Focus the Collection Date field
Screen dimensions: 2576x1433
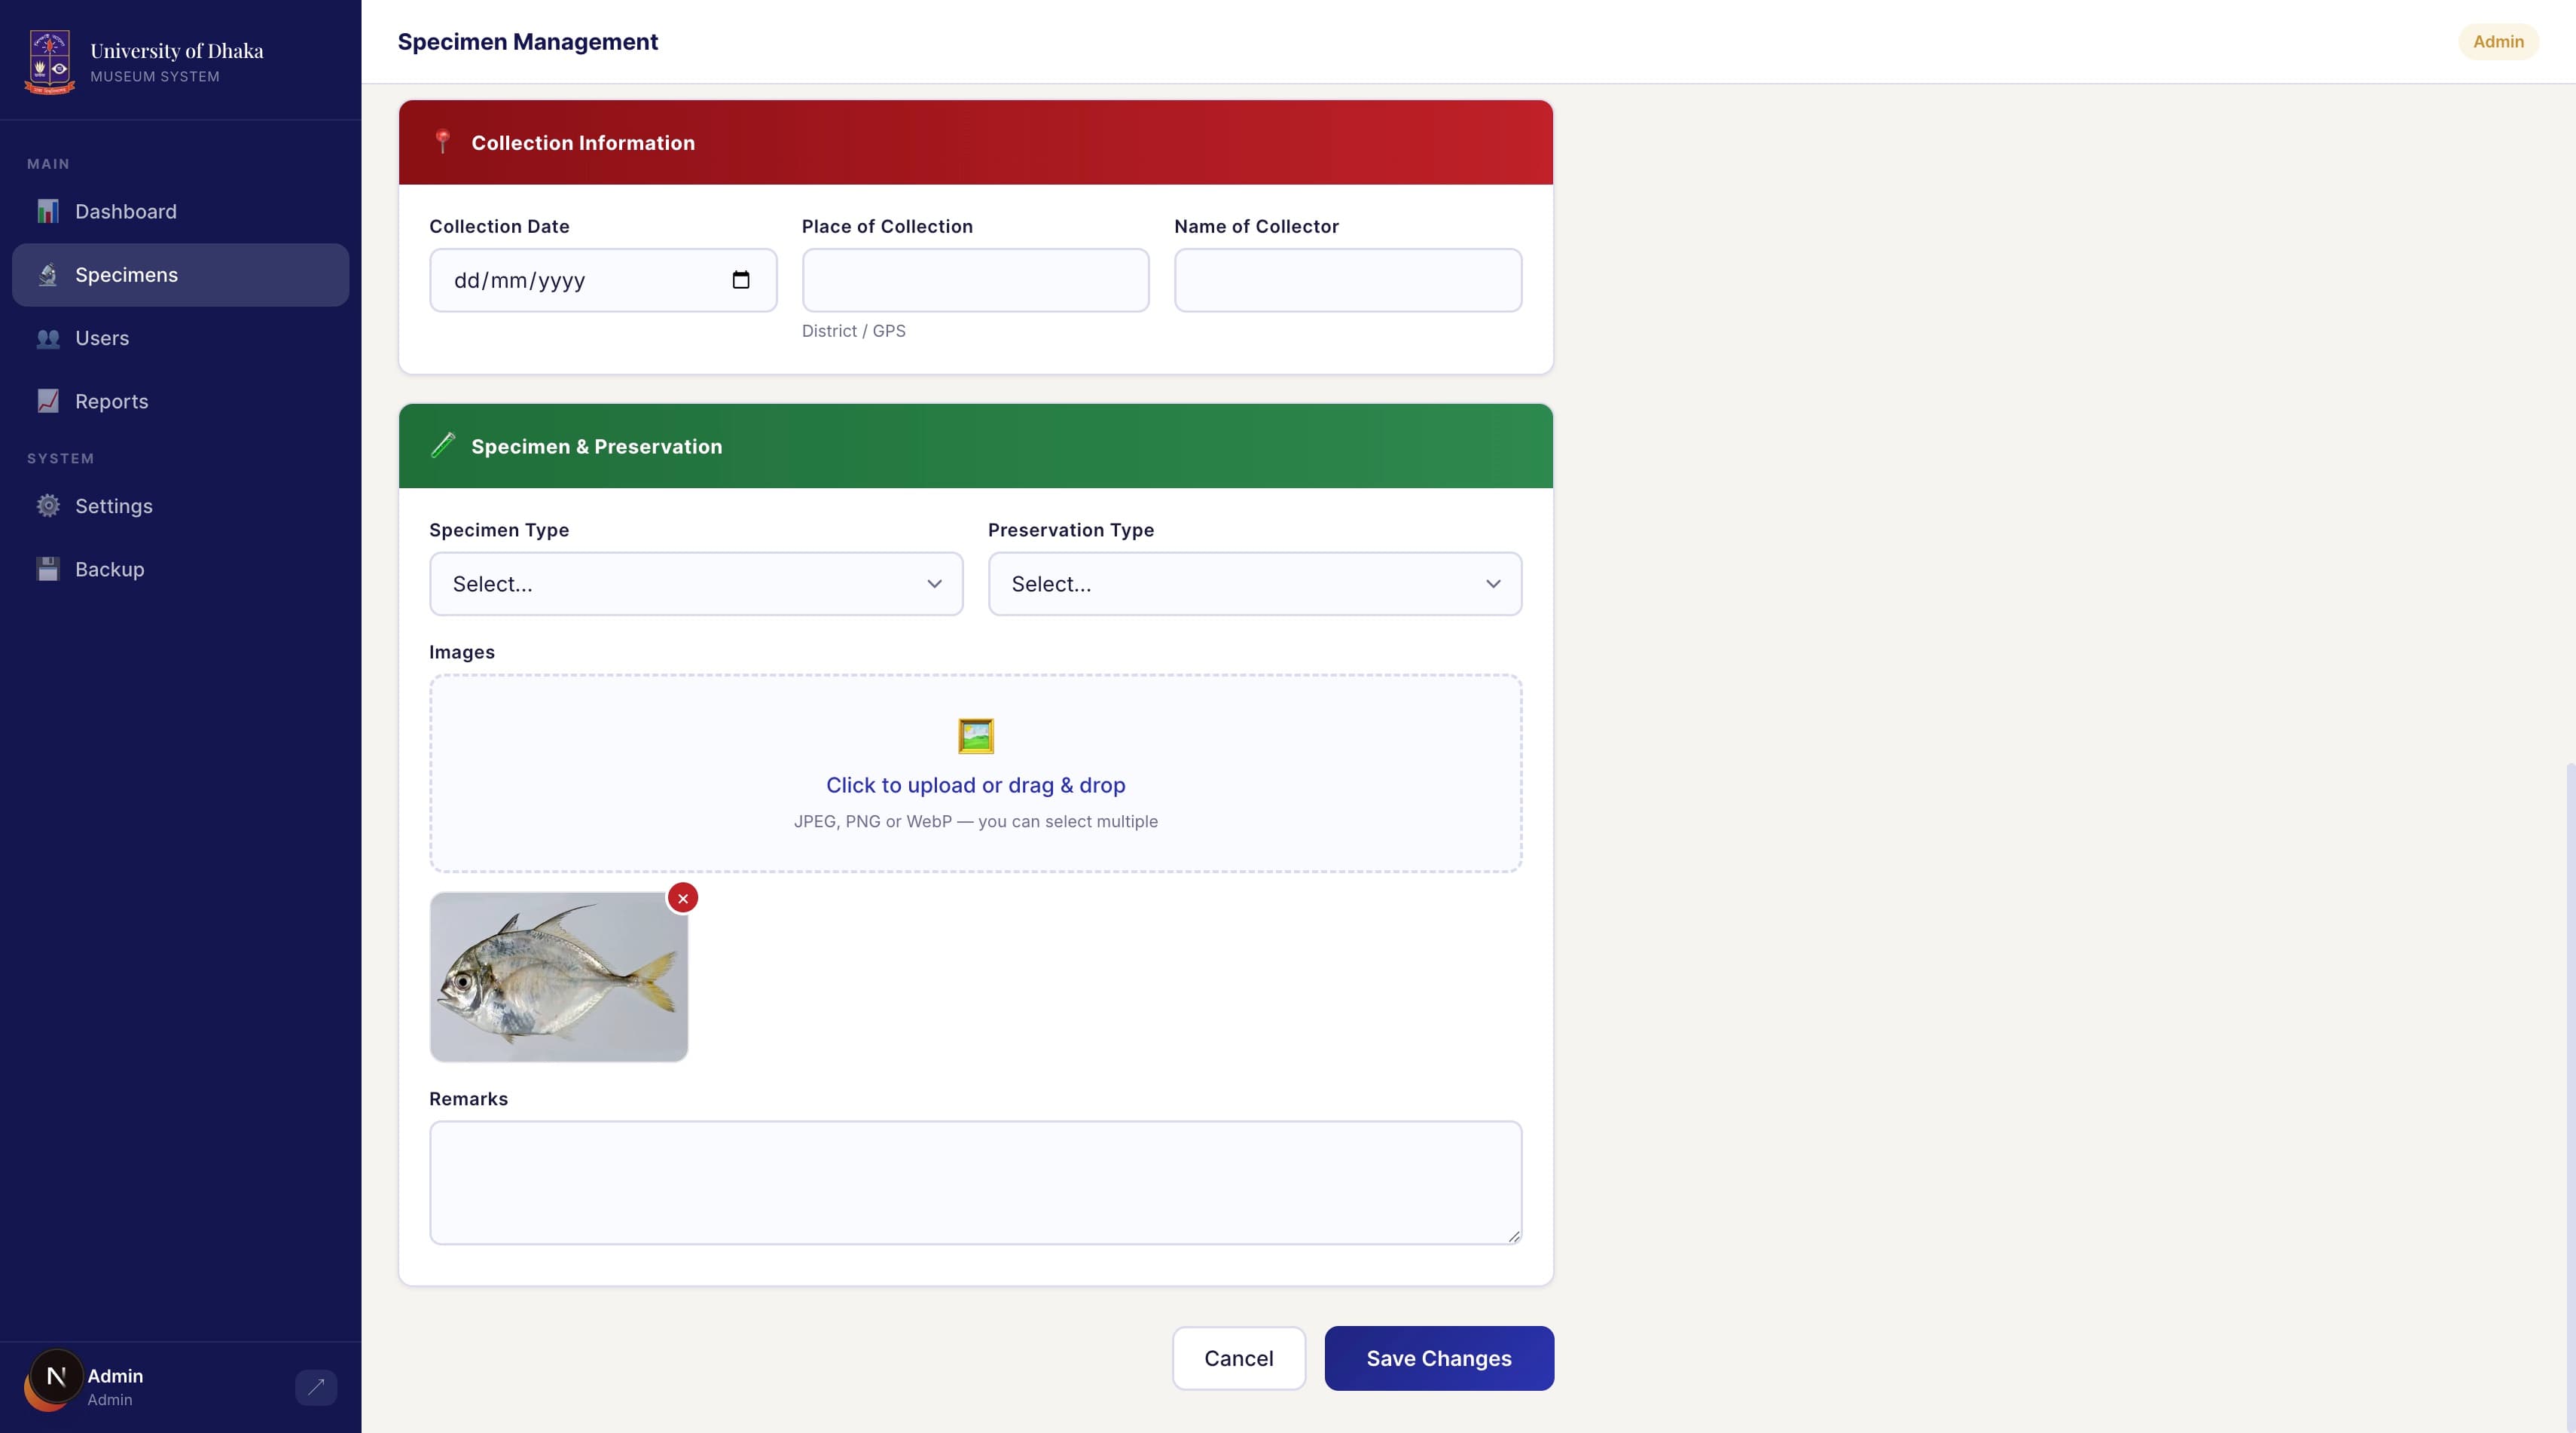(603, 280)
